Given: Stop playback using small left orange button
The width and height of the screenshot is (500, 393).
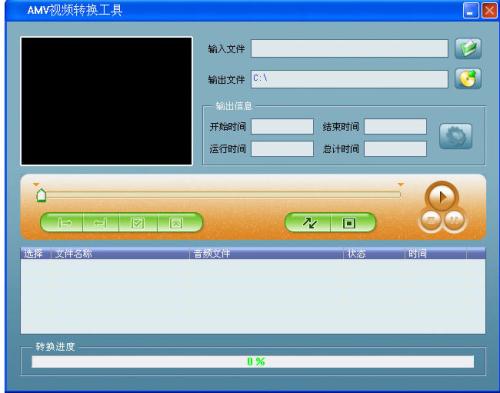Looking at the screenshot, I should point(431,220).
